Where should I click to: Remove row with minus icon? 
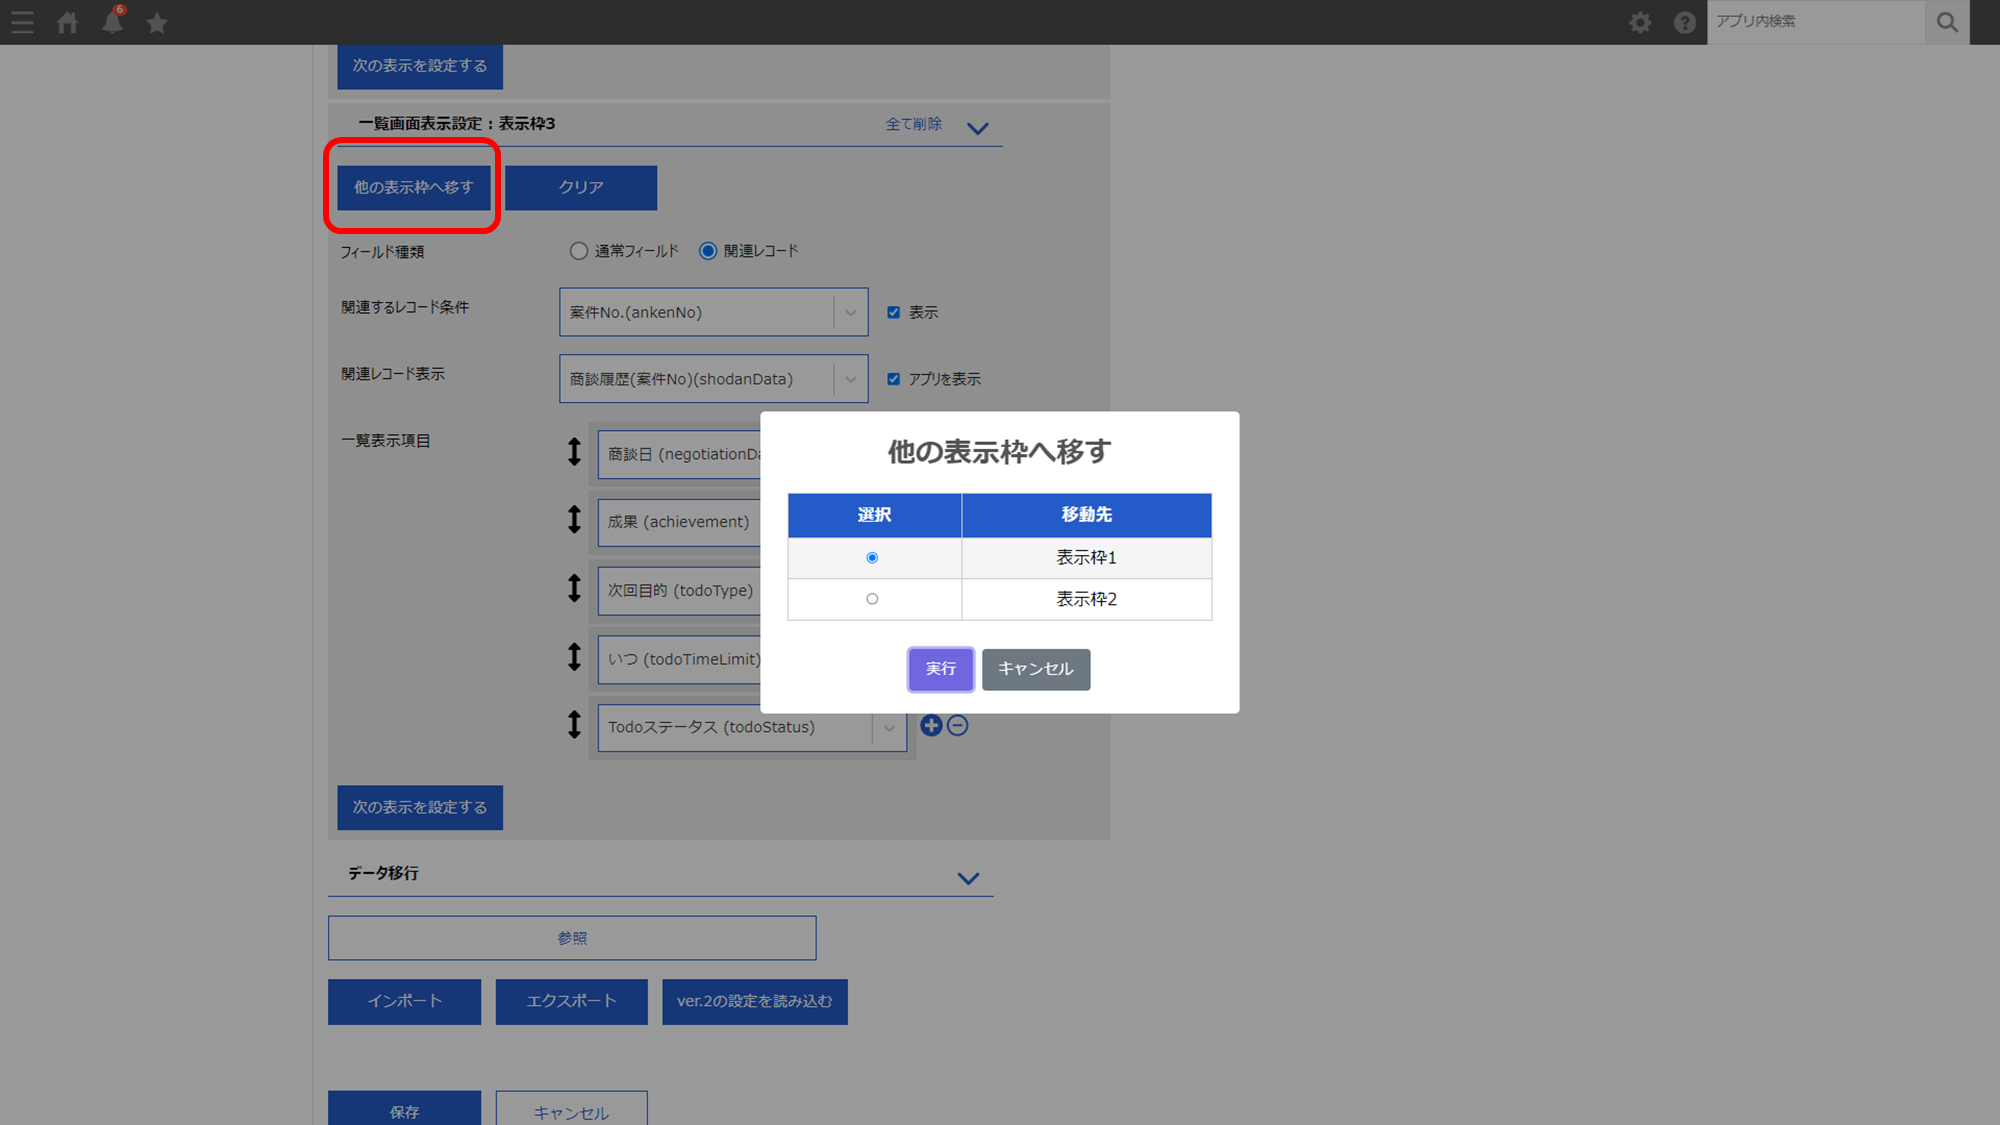pos(957,726)
